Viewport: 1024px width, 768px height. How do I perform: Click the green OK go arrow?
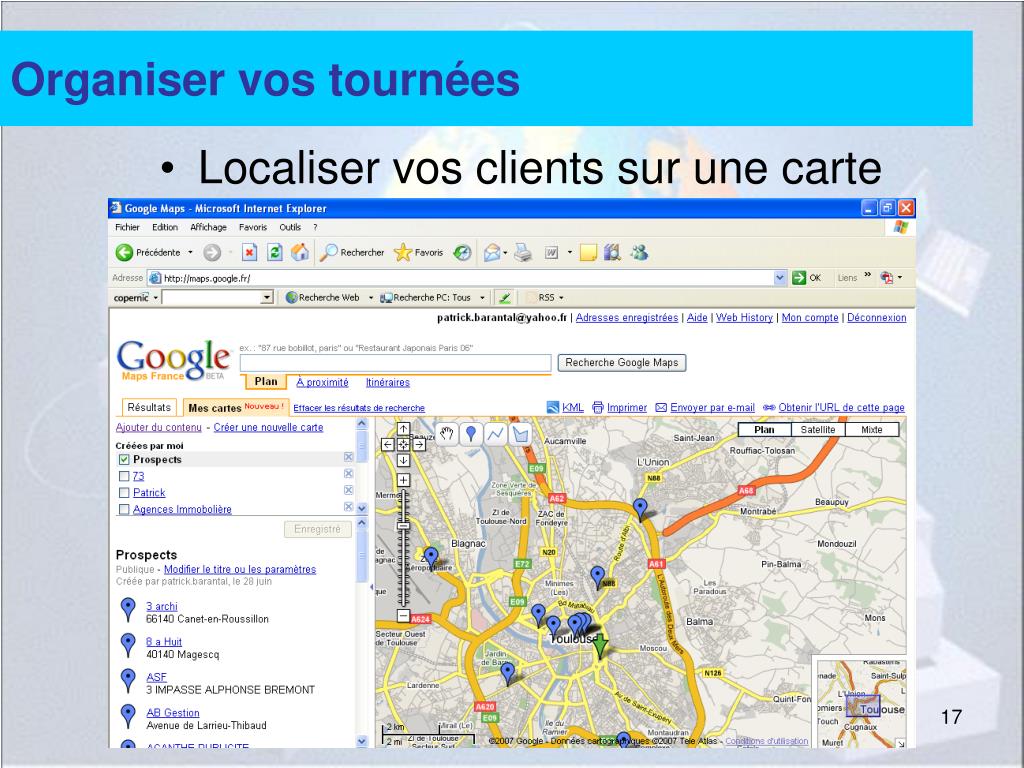click(799, 278)
